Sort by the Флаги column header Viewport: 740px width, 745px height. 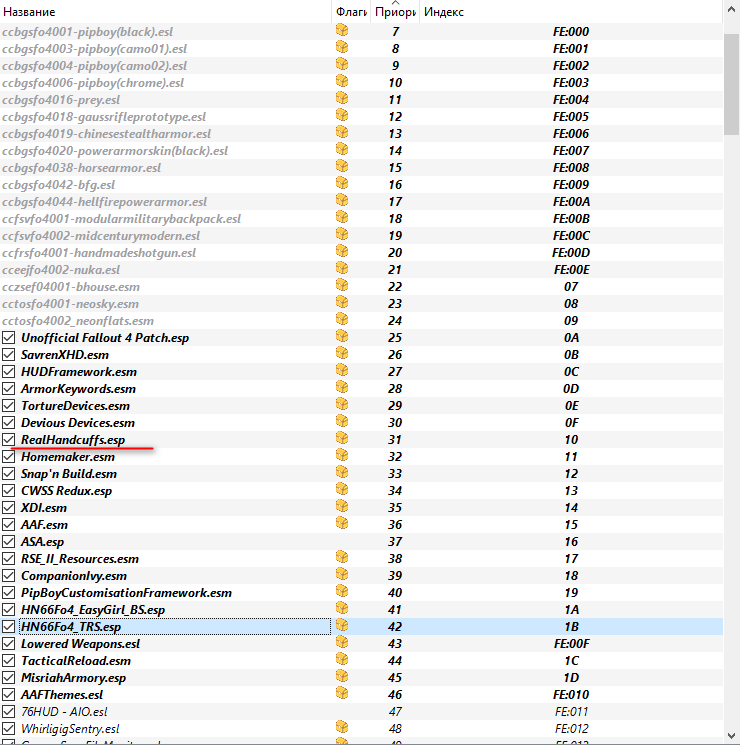(x=351, y=12)
